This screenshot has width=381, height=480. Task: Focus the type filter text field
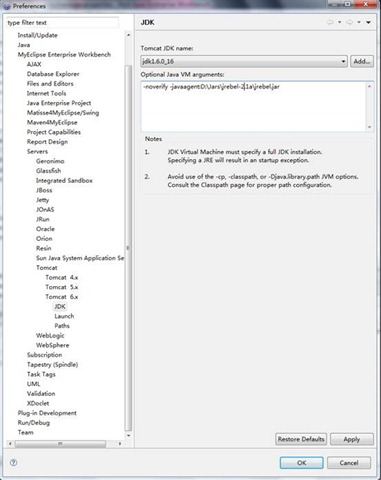pyautogui.click(x=62, y=23)
